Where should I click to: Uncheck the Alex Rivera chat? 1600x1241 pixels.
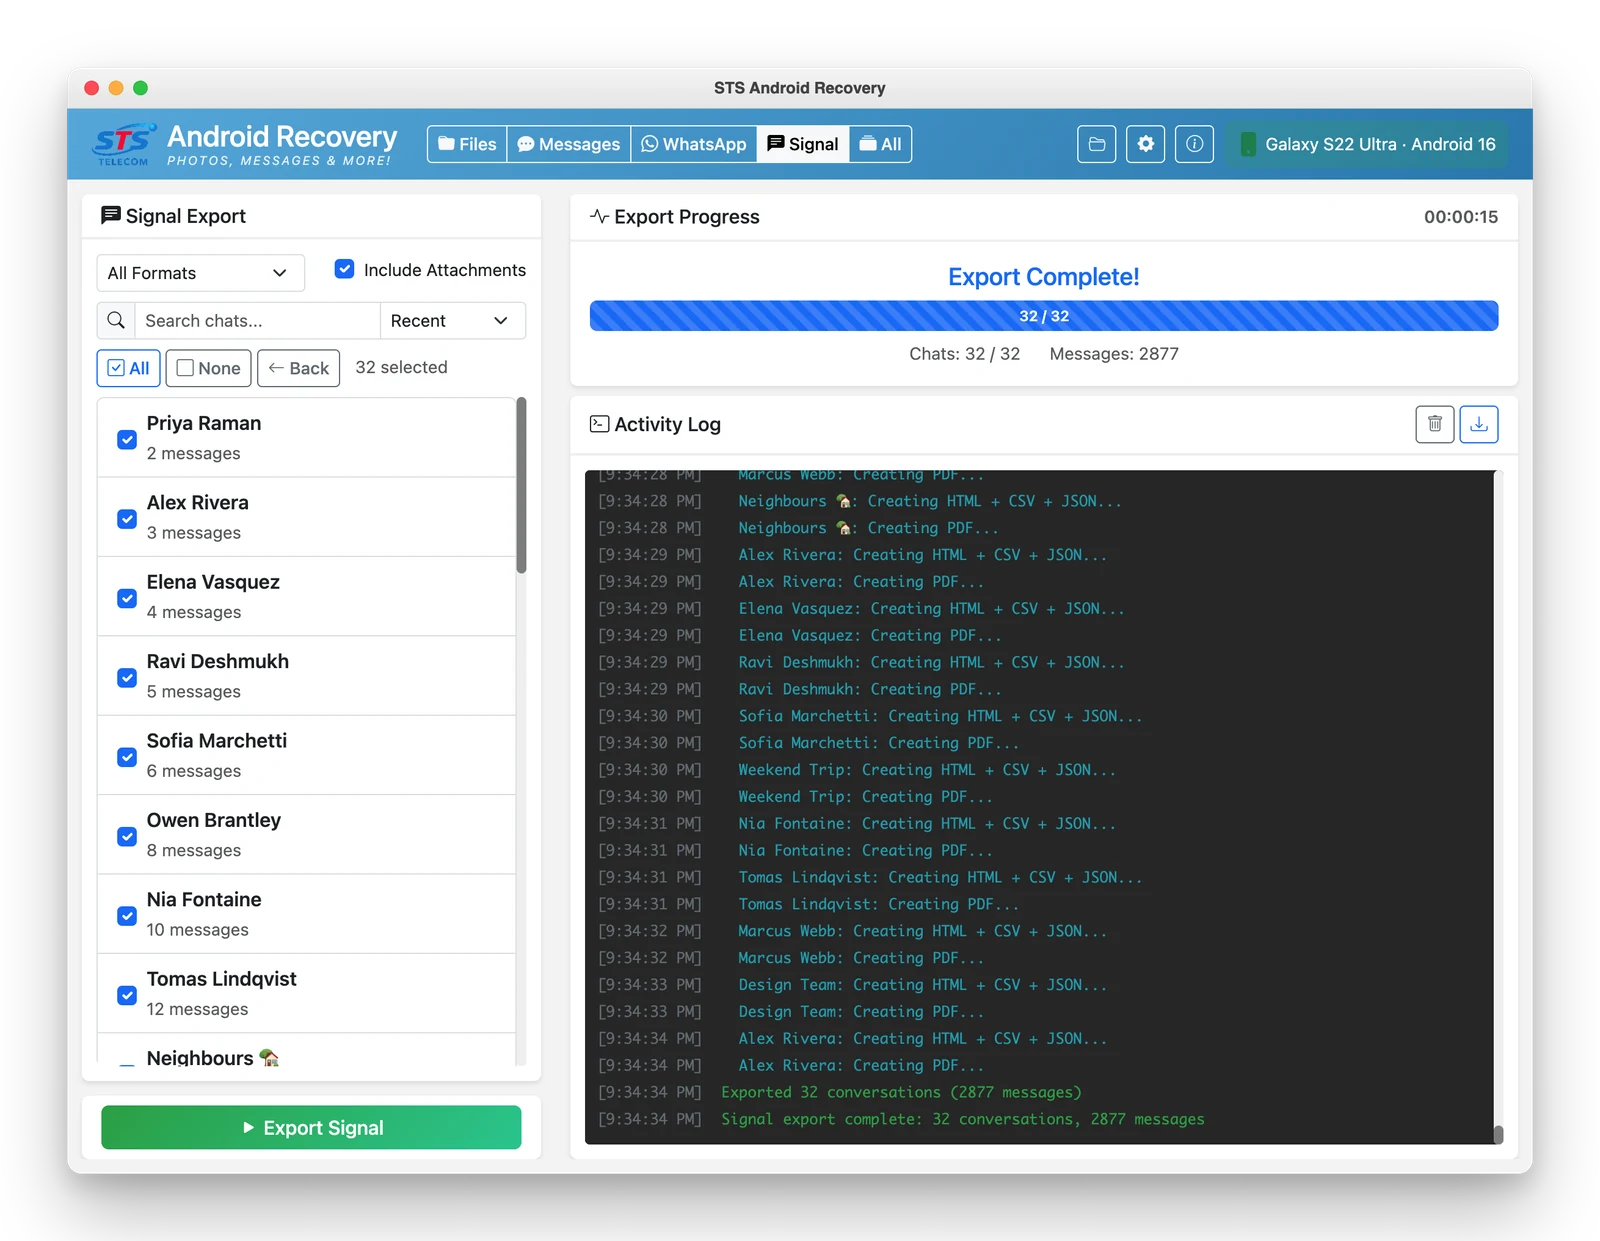(x=127, y=518)
